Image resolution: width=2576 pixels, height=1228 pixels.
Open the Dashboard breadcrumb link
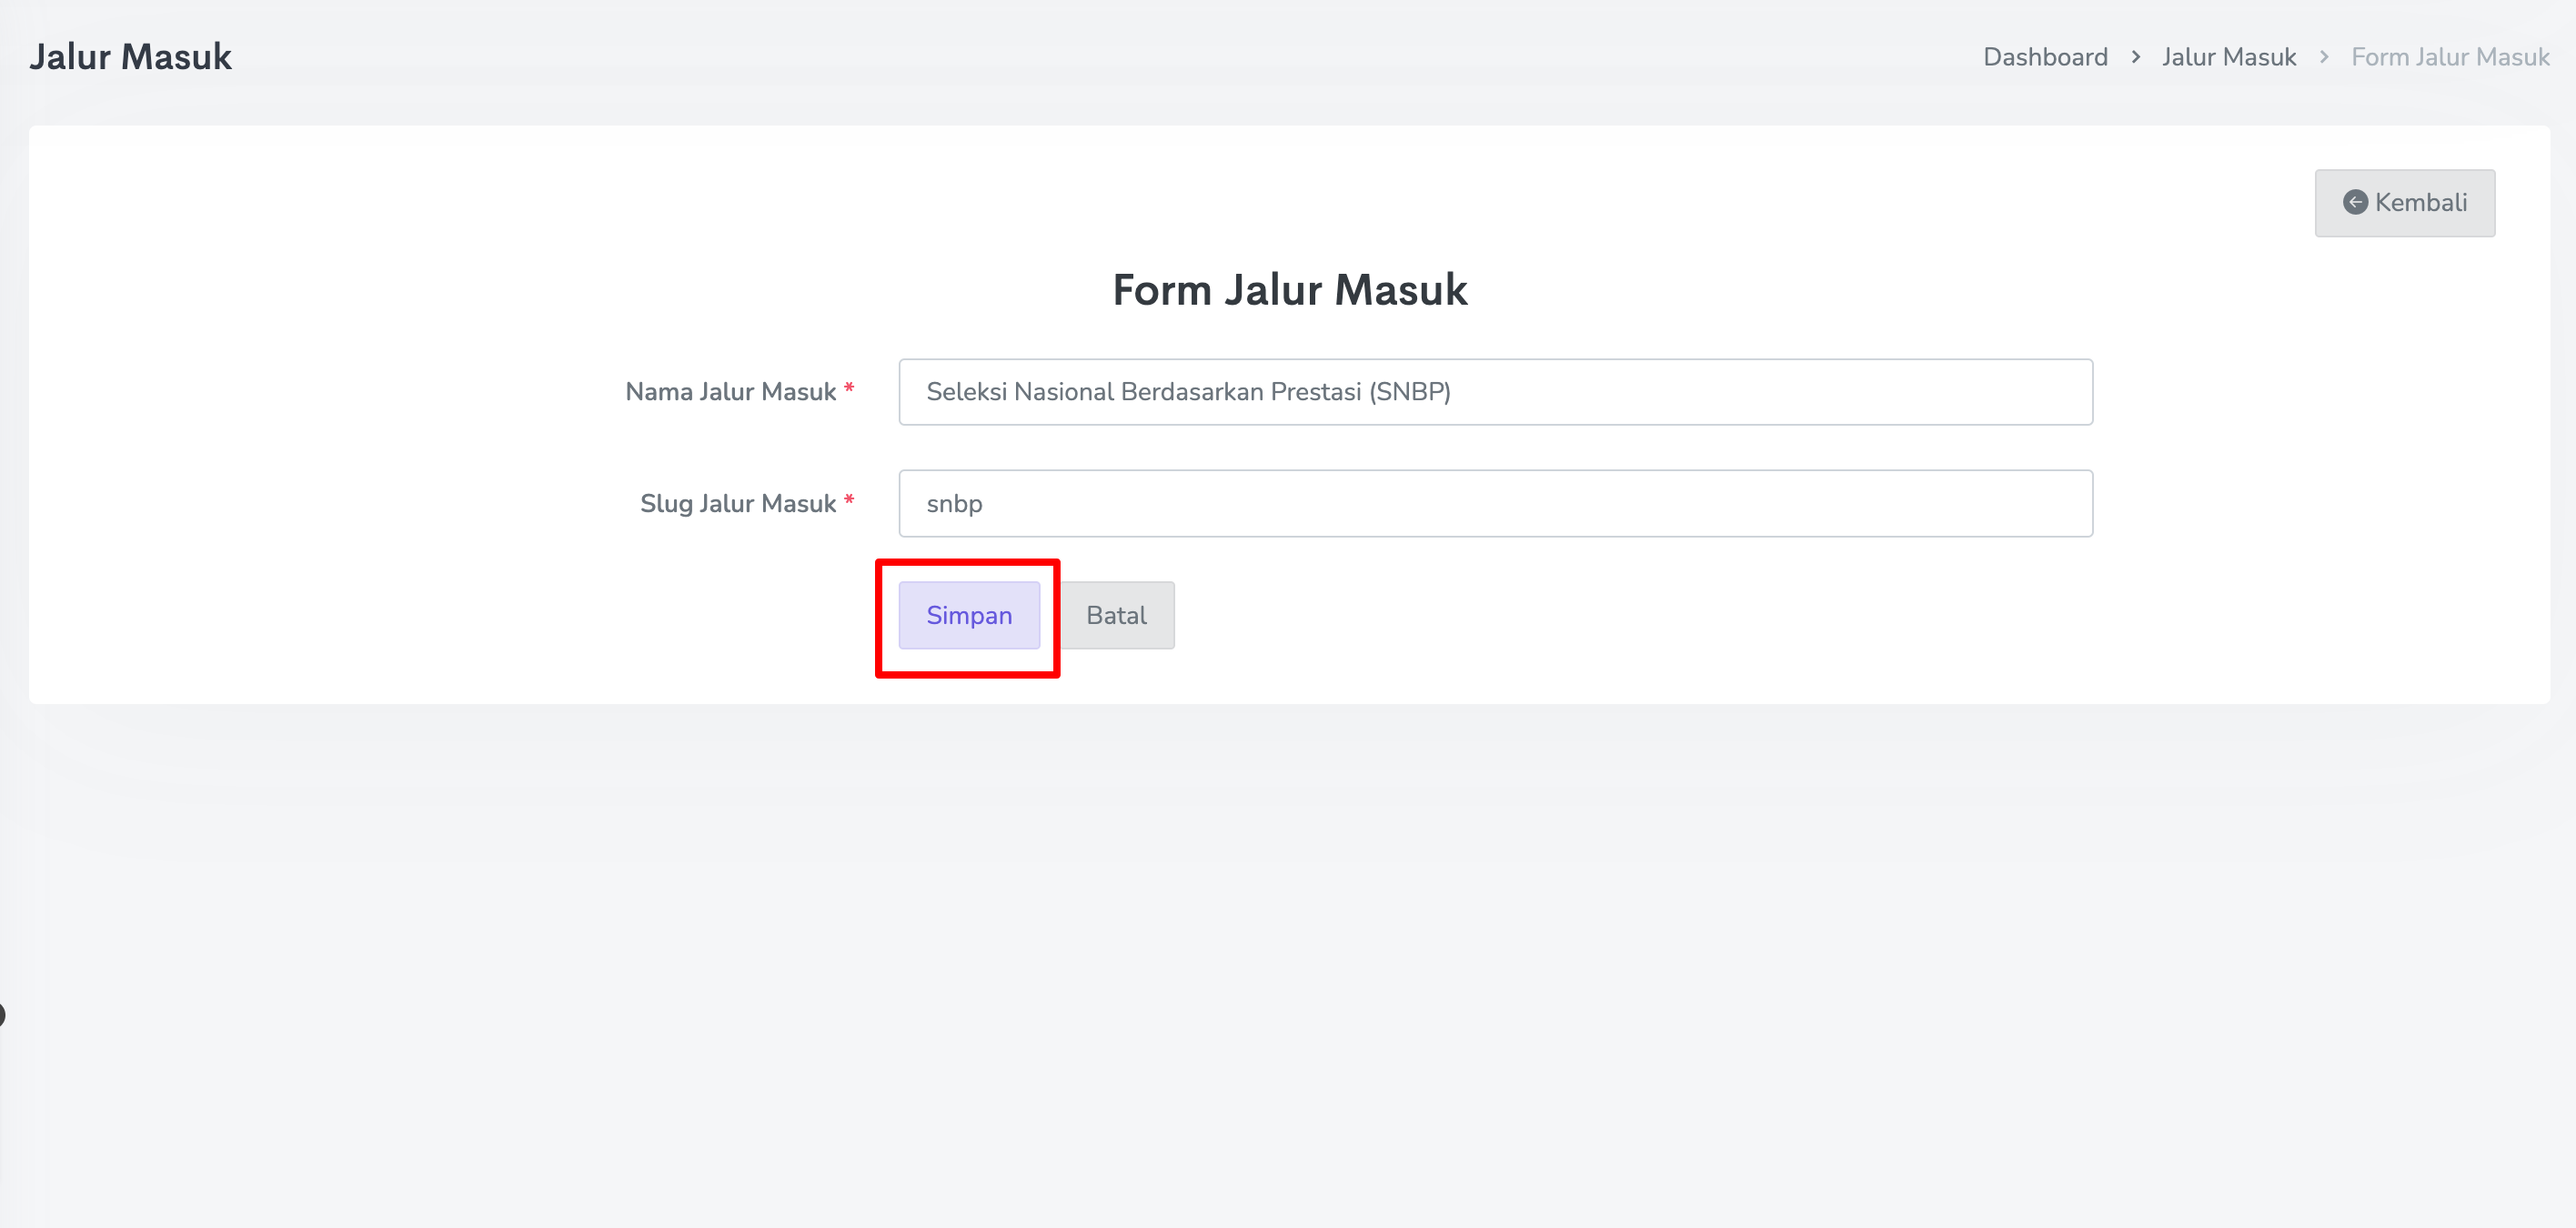2045,58
